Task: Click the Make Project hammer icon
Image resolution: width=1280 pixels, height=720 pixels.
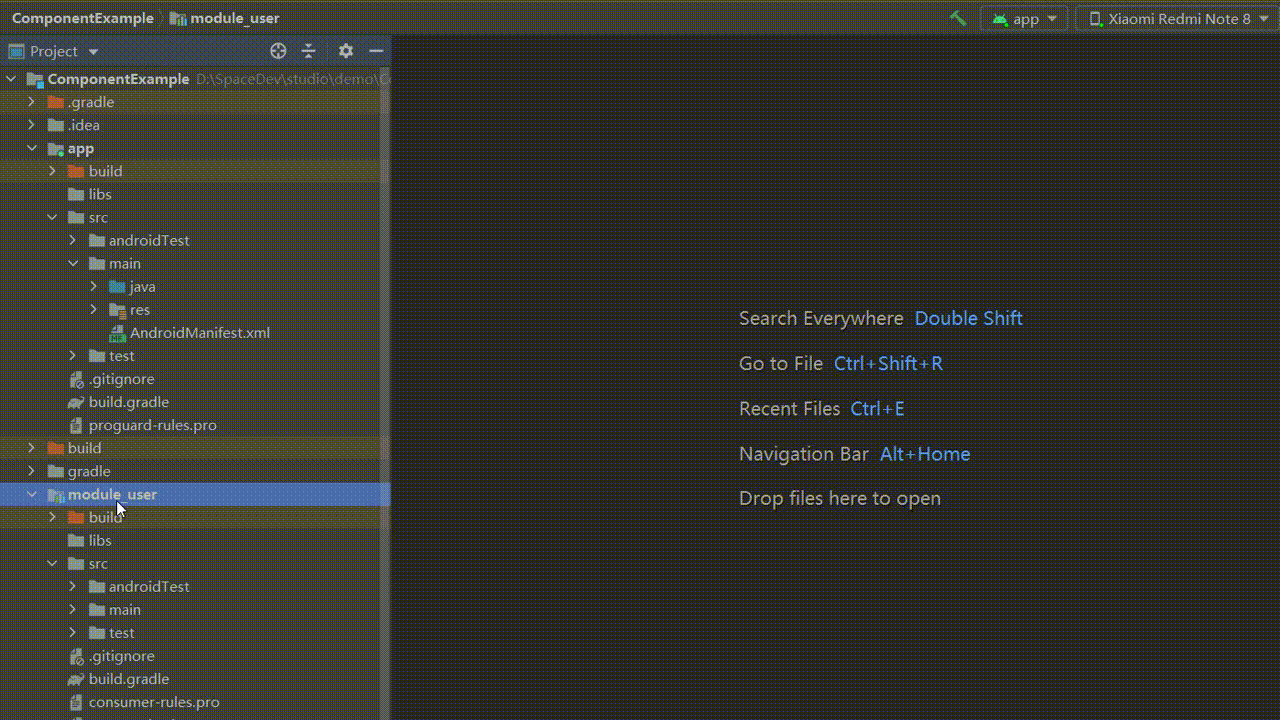Action: click(x=958, y=18)
